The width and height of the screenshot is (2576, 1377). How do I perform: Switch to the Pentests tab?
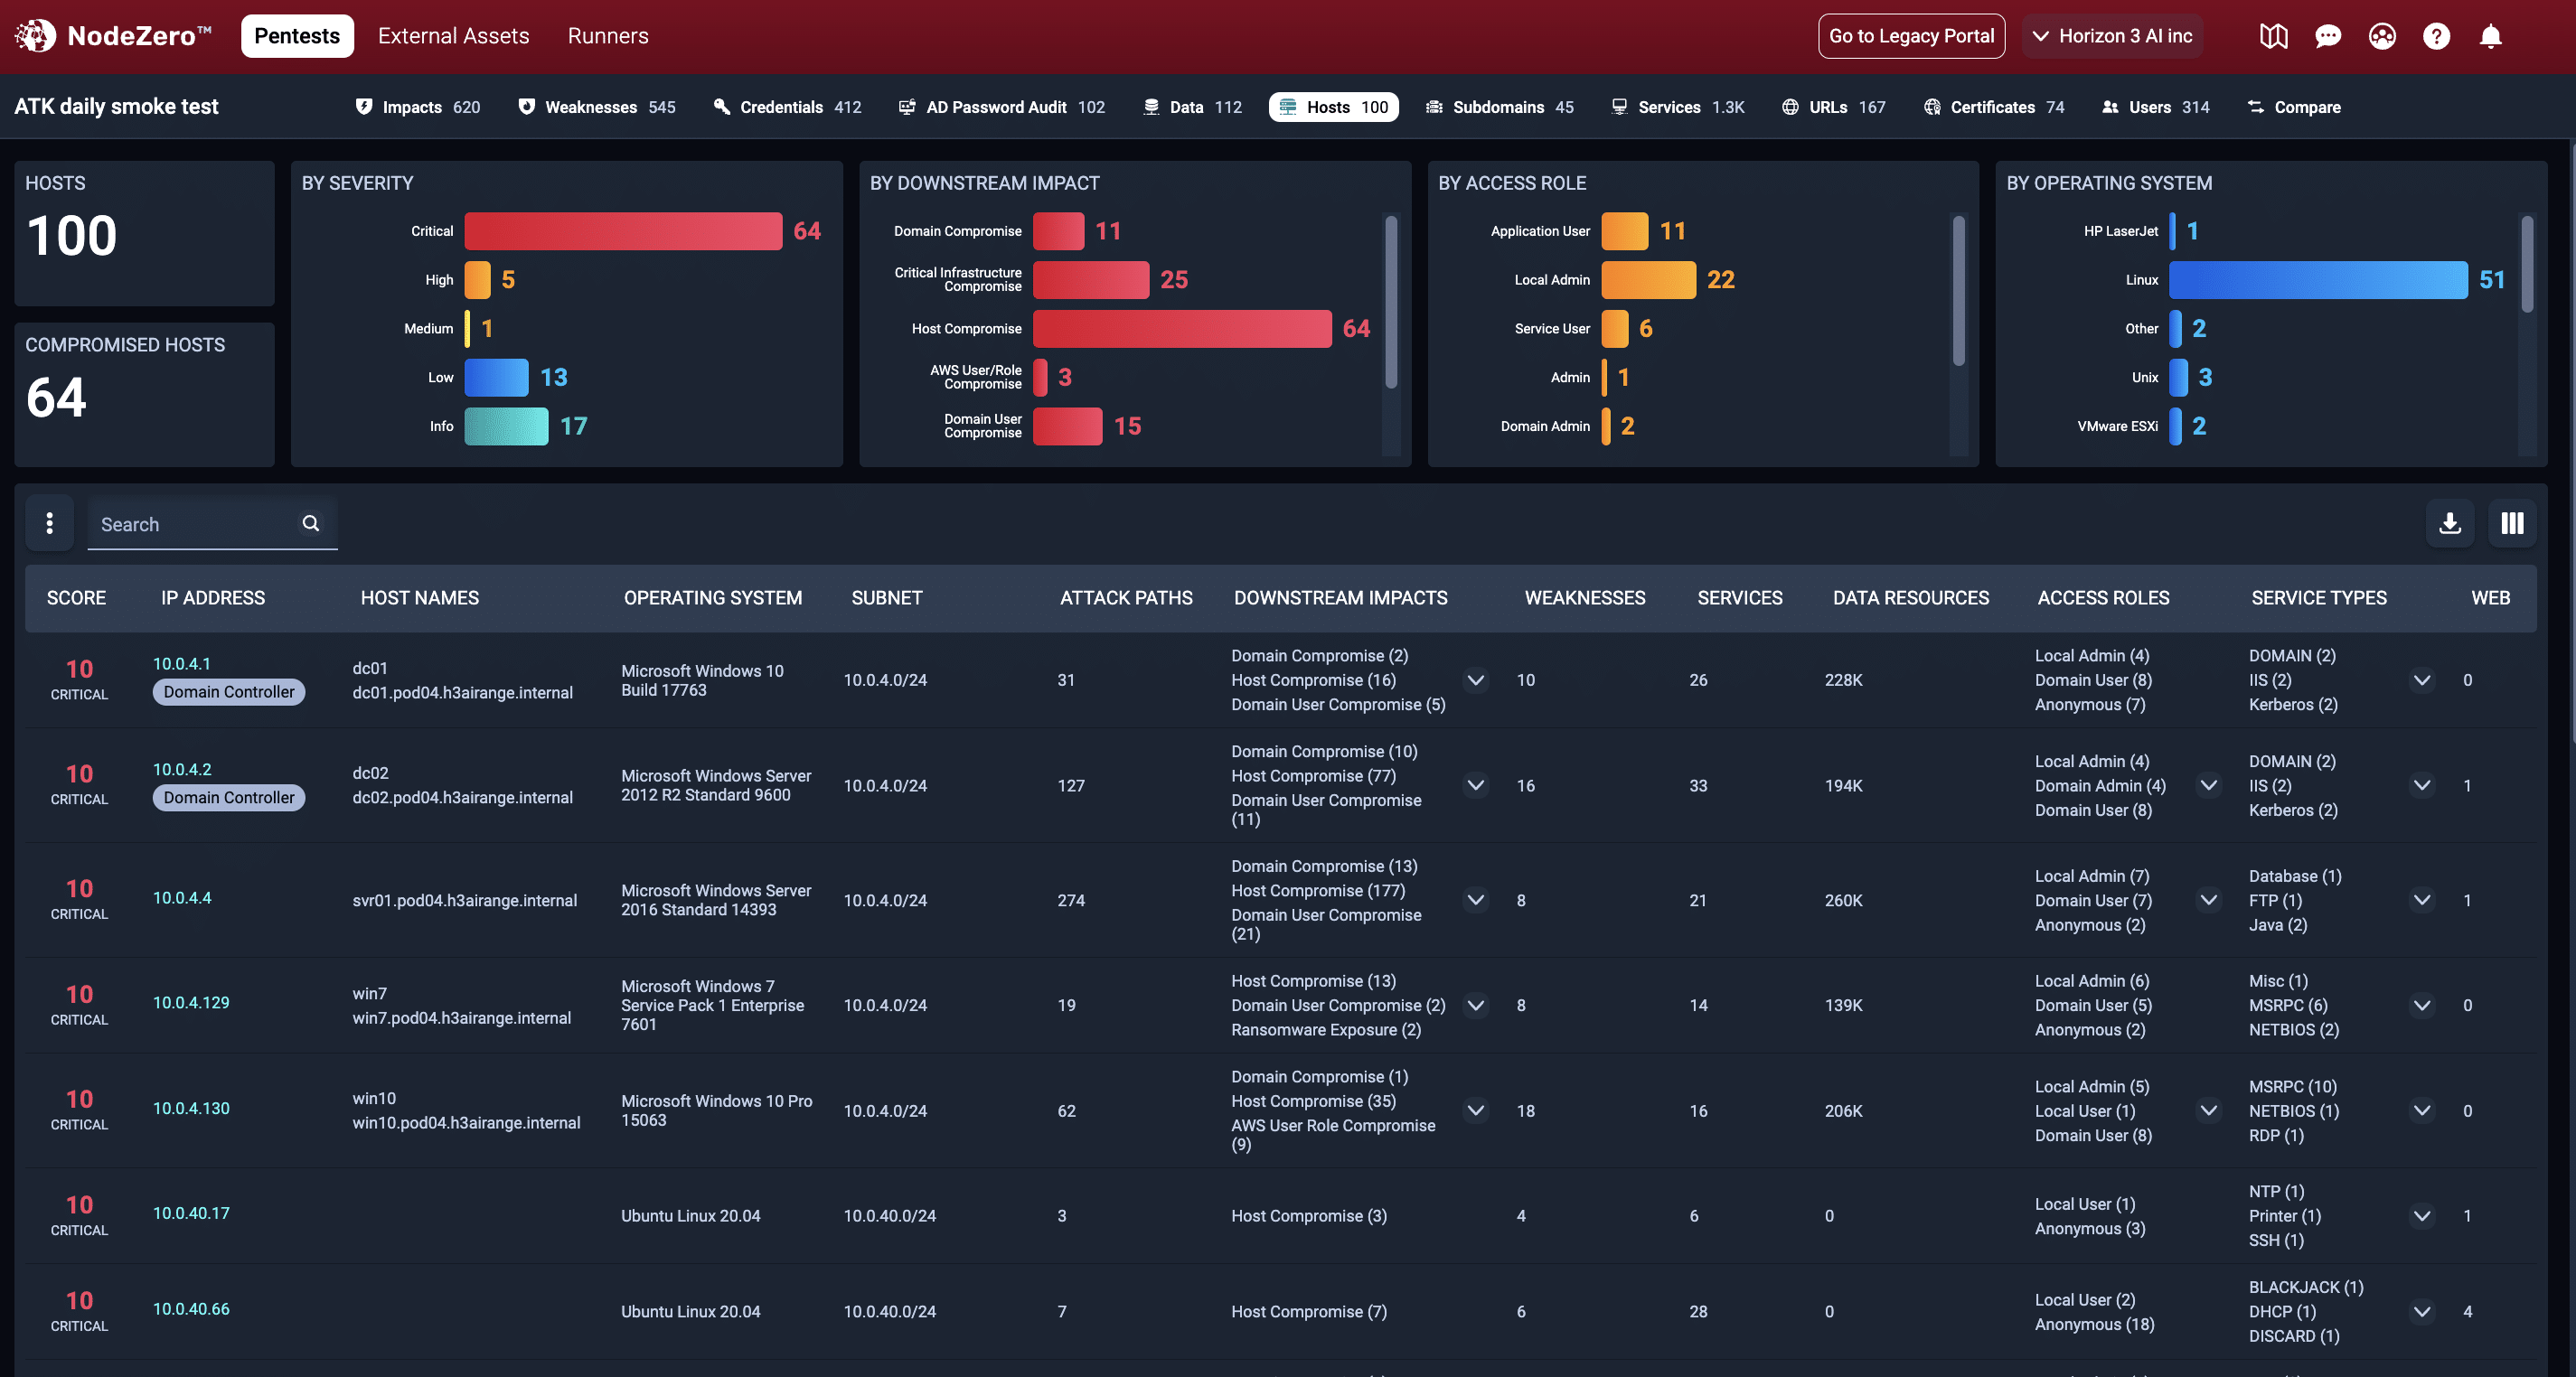tap(297, 36)
